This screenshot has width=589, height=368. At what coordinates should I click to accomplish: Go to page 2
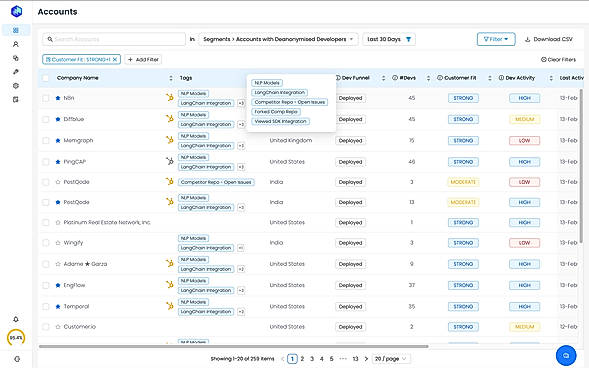click(302, 359)
